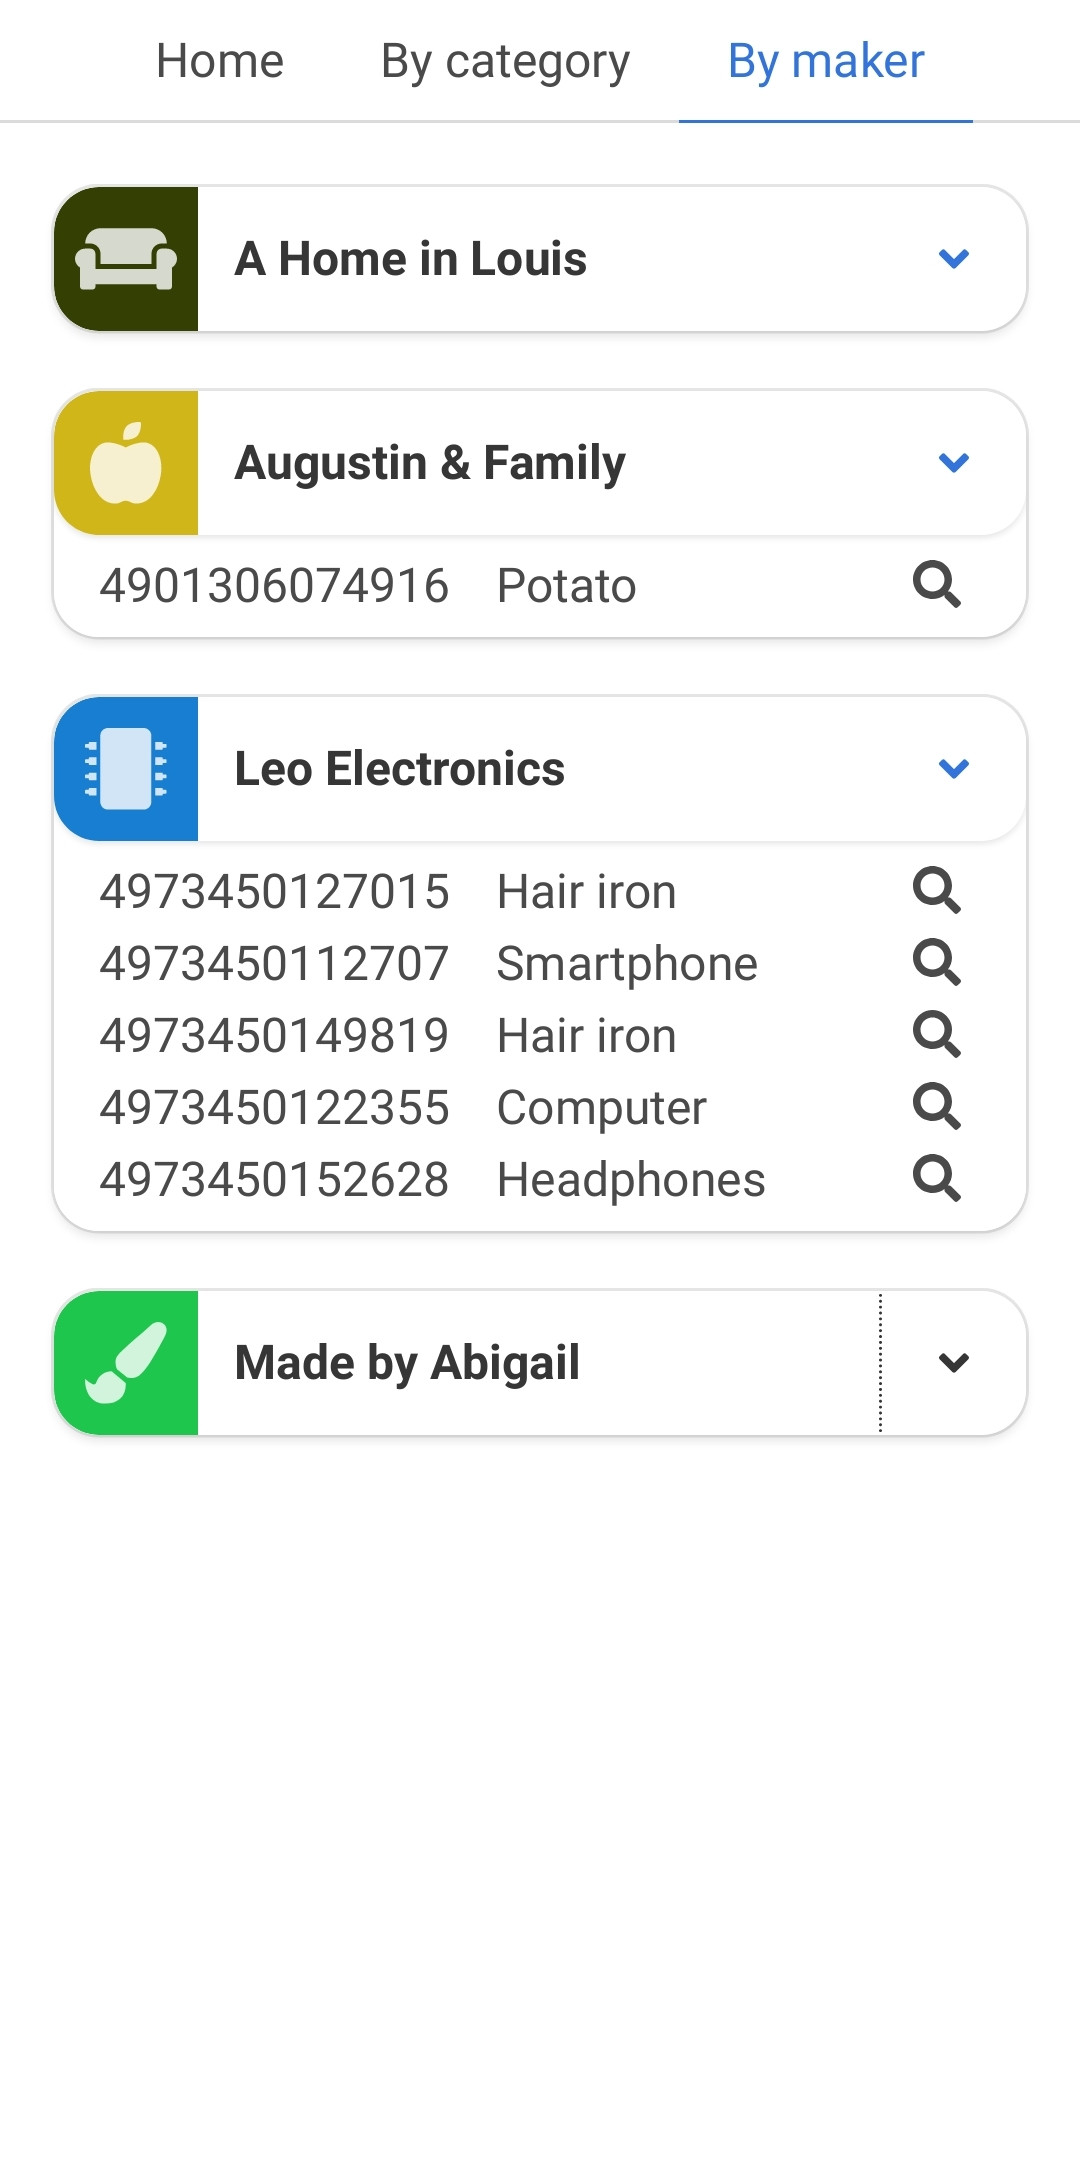Click the chip icon for Leo Electronics
Screen dimensions: 1080x2160
click(x=126, y=769)
